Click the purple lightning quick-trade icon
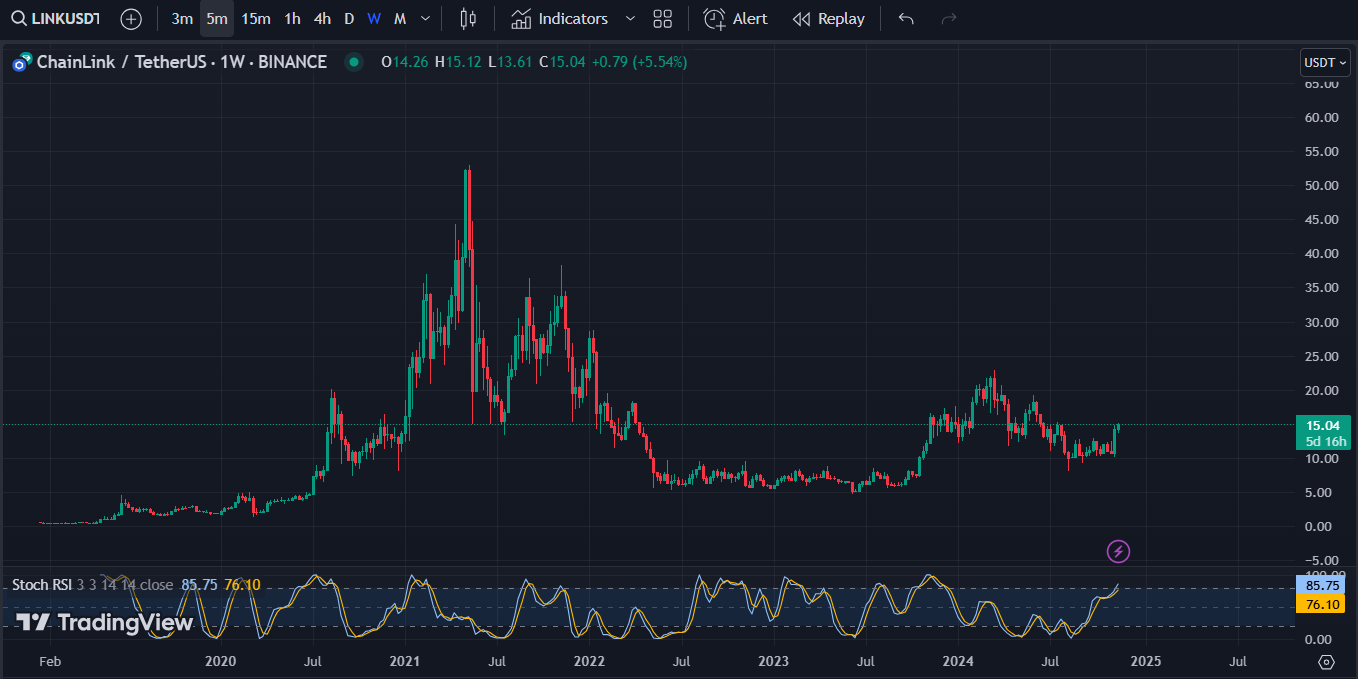Screen dimensions: 1358x679 [1117, 551]
